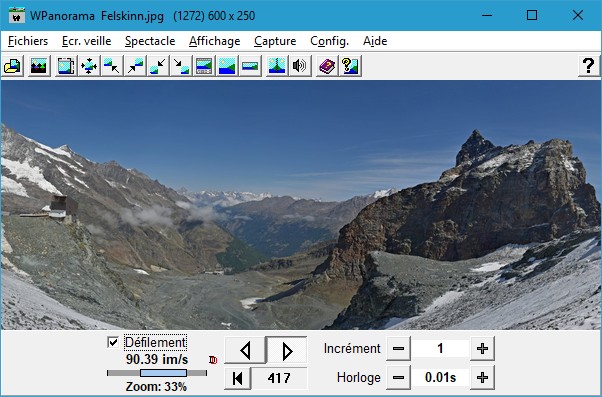Click the center-window four-arrows icon
This screenshot has width=602, height=397.
point(89,66)
